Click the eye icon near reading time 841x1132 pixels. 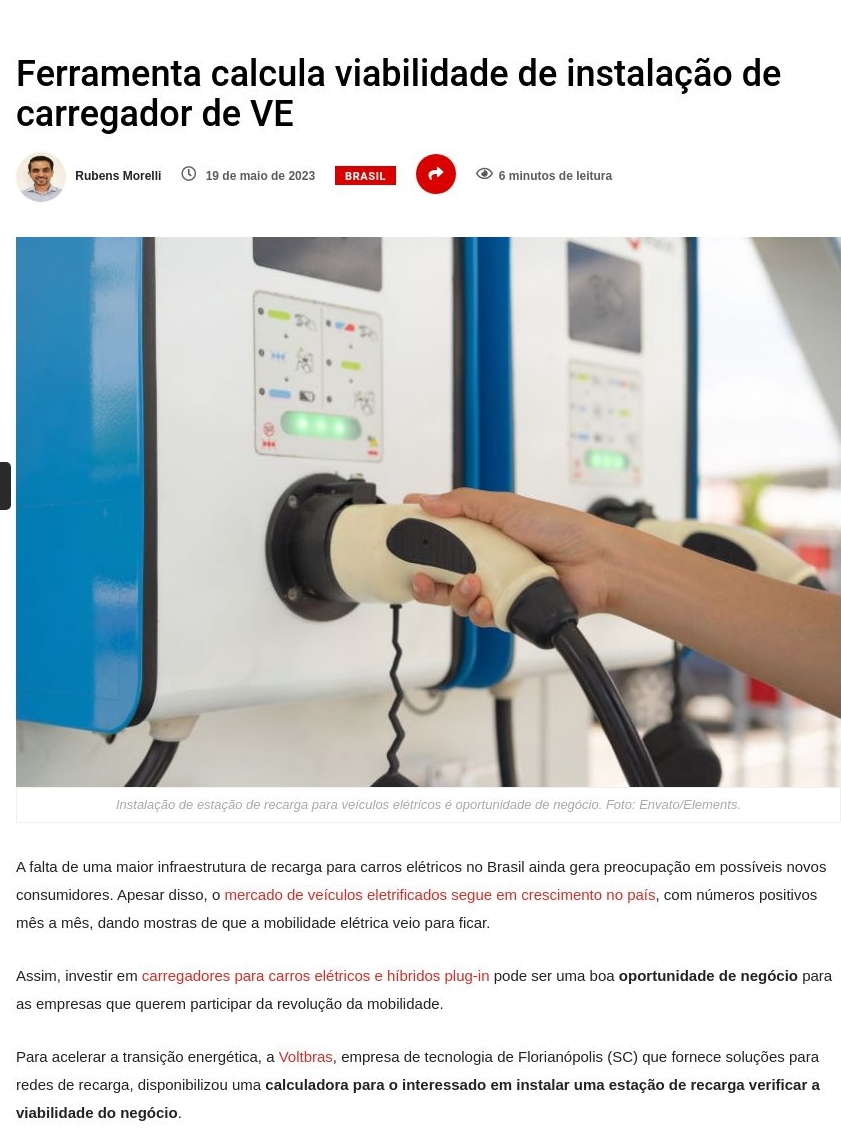[x=484, y=174]
